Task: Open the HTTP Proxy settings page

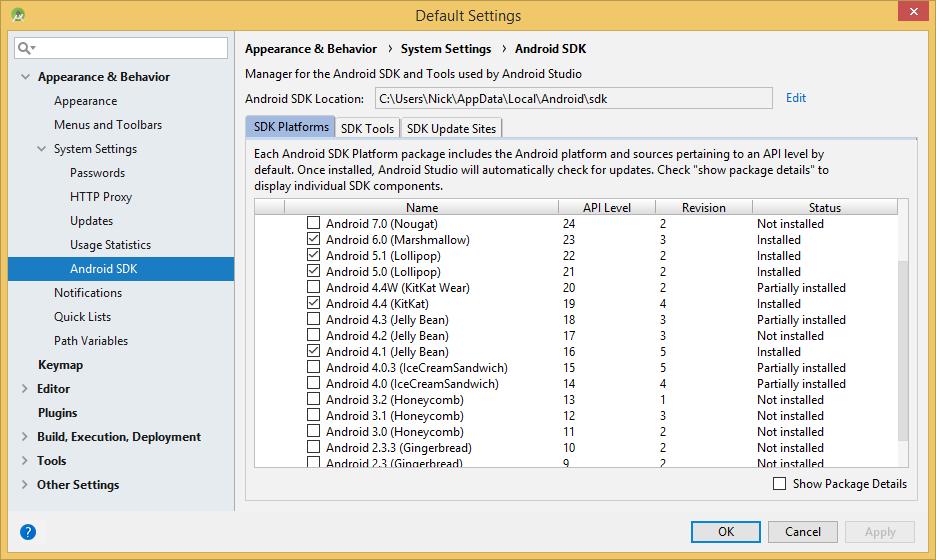Action: [x=101, y=196]
